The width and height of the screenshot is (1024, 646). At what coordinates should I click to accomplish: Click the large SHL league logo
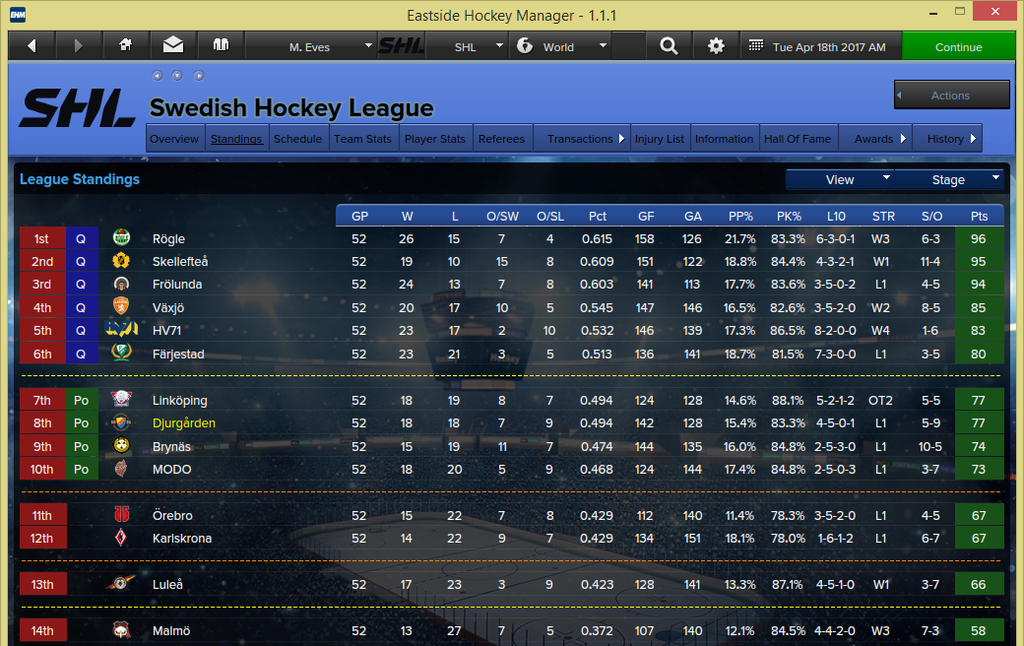(x=77, y=108)
